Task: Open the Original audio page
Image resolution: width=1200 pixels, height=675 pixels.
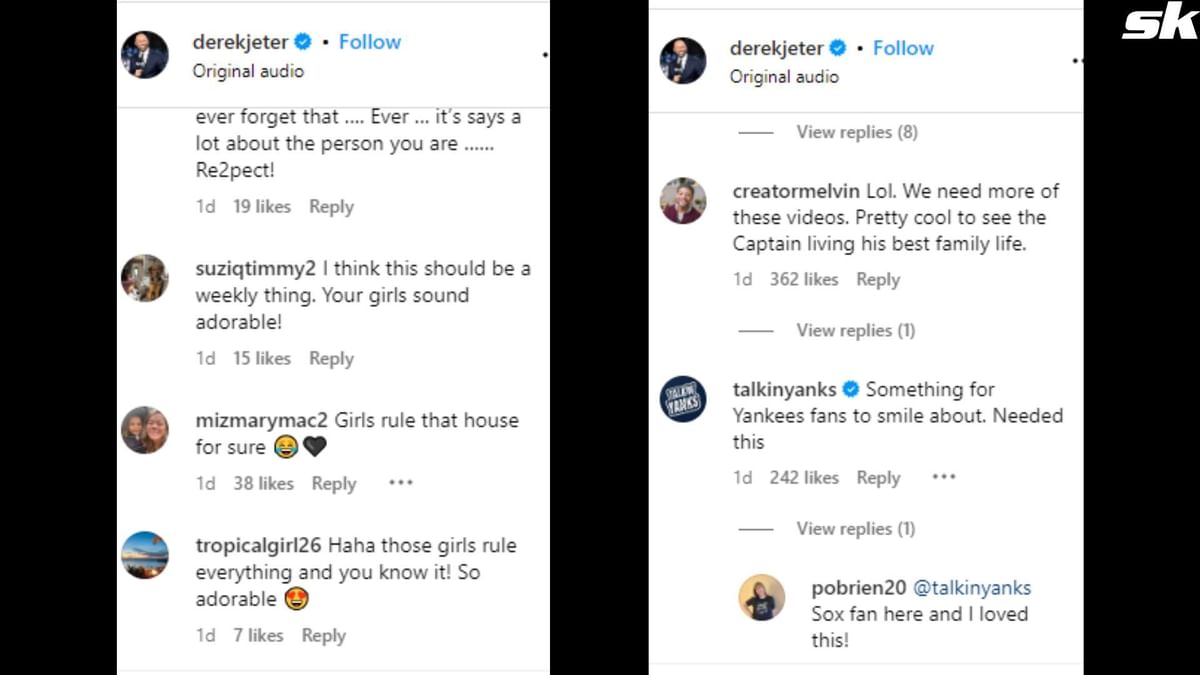Action: pos(248,71)
